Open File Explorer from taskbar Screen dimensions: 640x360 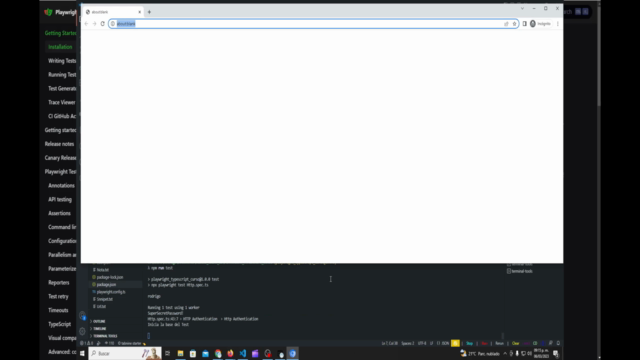[x=180, y=354]
